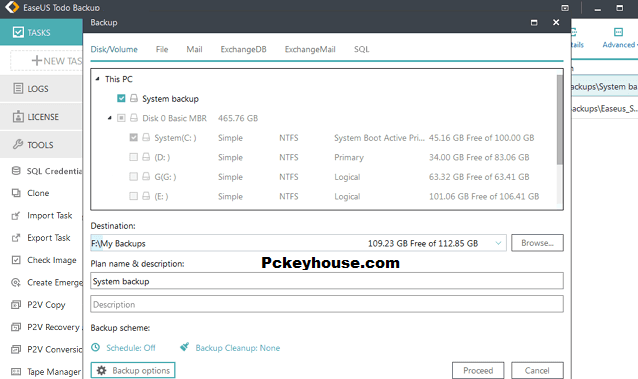This screenshot has height=379, width=638.
Task: Switch to the SQL tab
Action: click(361, 49)
